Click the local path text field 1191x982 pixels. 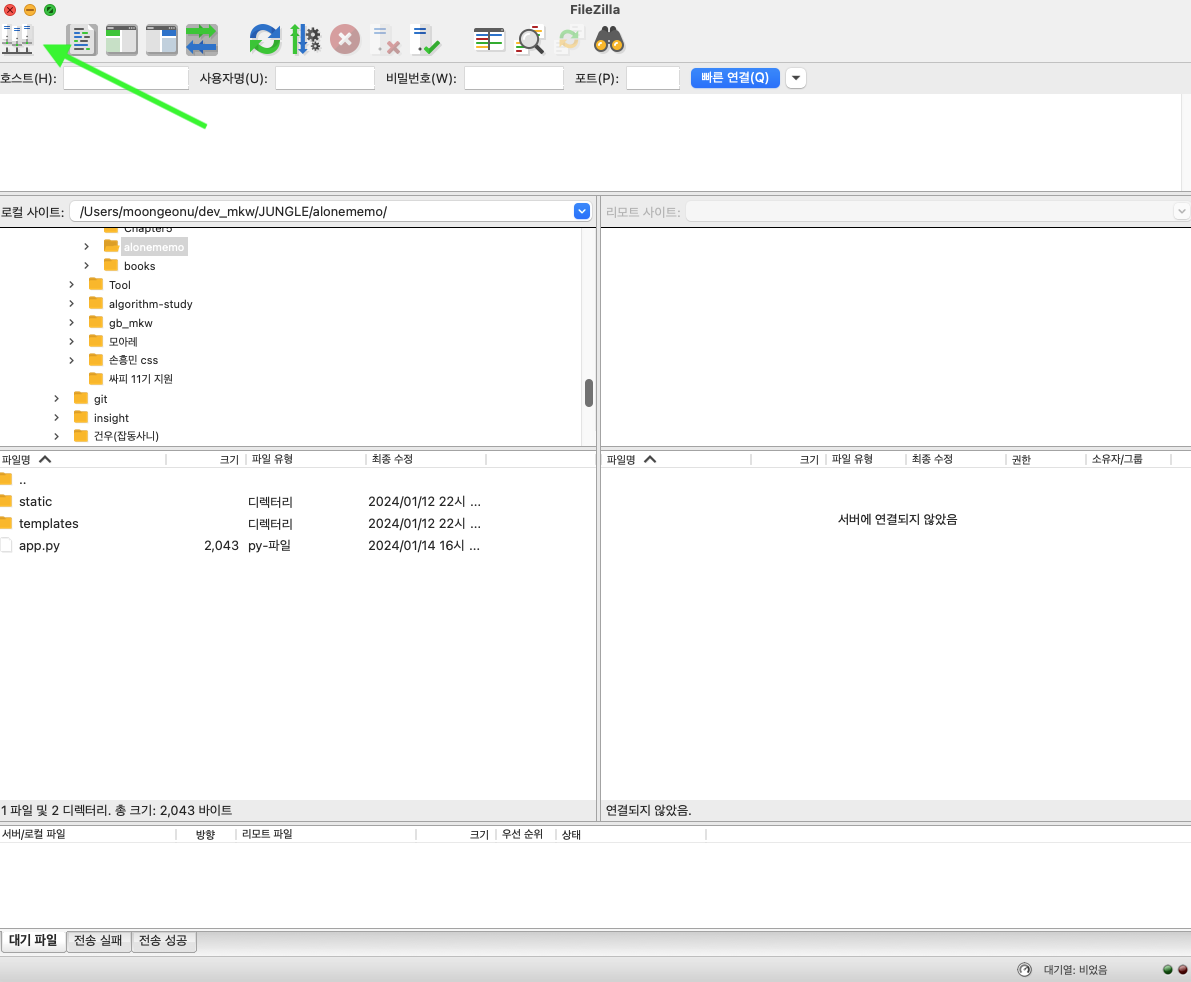[322, 211]
